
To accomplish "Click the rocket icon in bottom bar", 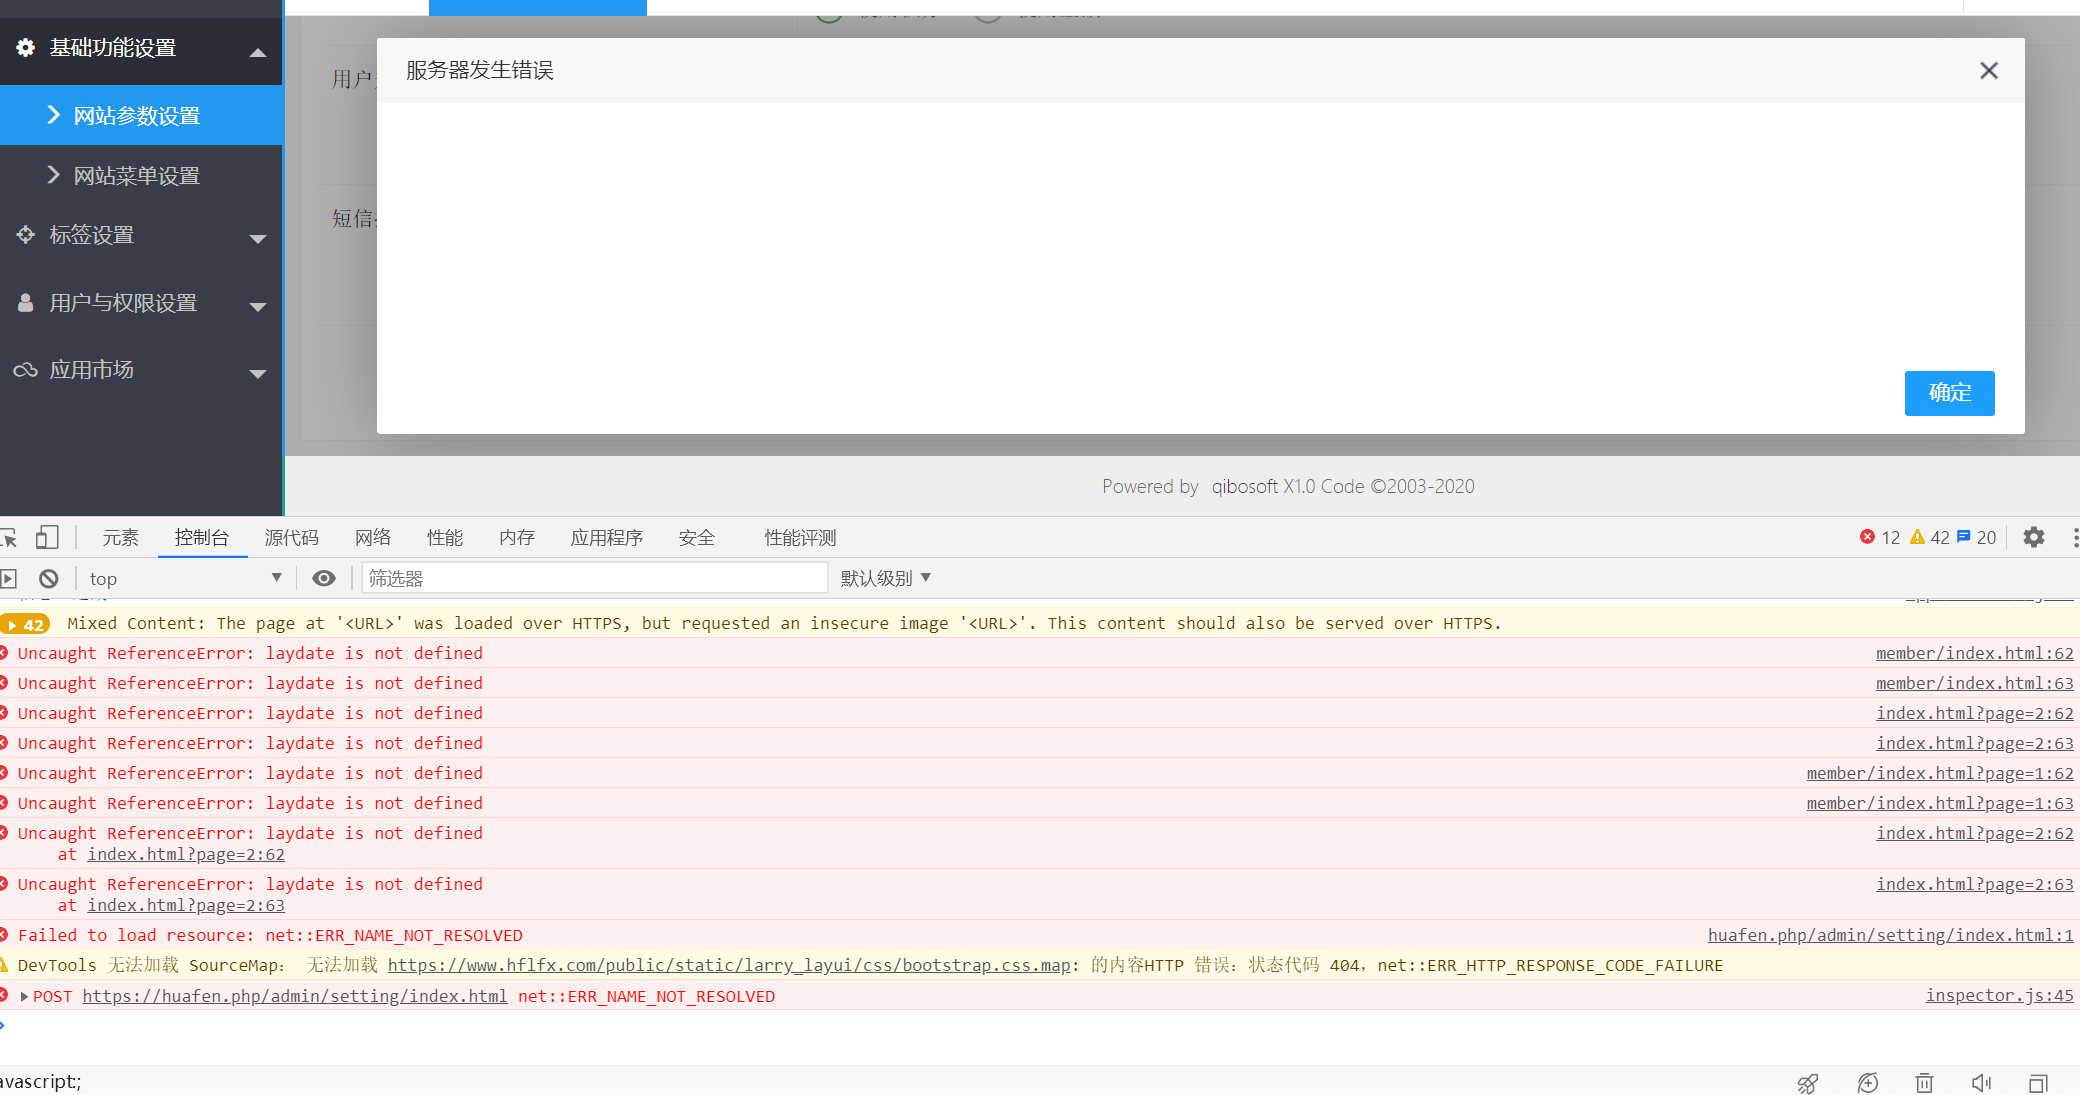I will click(x=1808, y=1083).
